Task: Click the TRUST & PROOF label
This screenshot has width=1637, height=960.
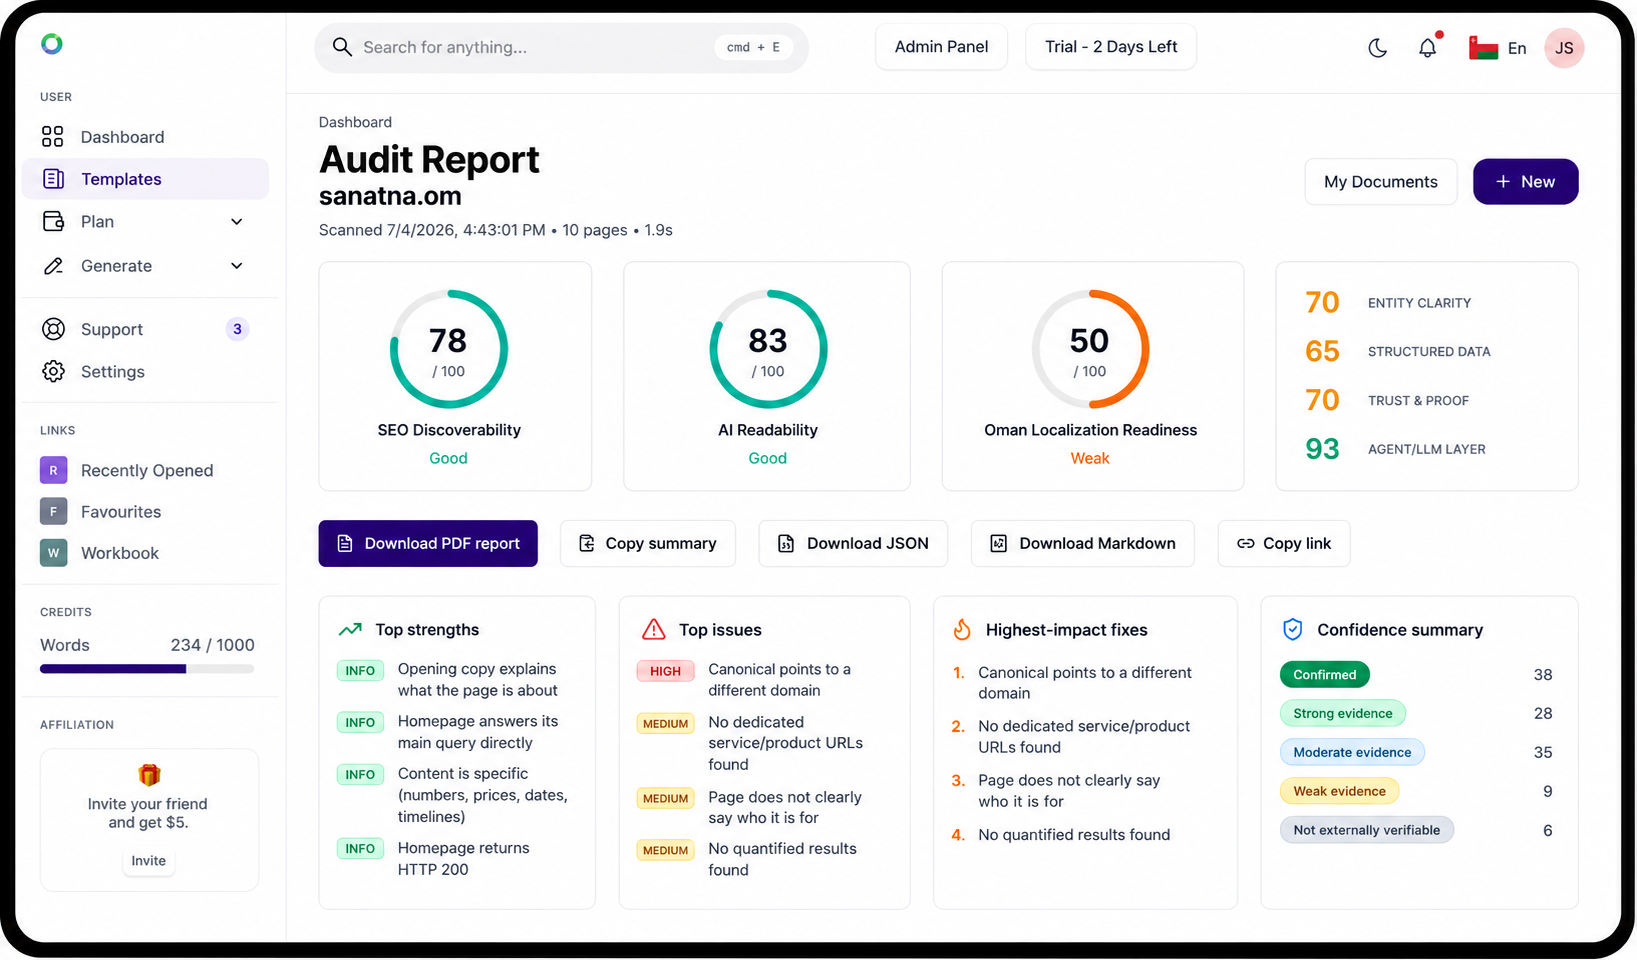Action: tap(1418, 401)
